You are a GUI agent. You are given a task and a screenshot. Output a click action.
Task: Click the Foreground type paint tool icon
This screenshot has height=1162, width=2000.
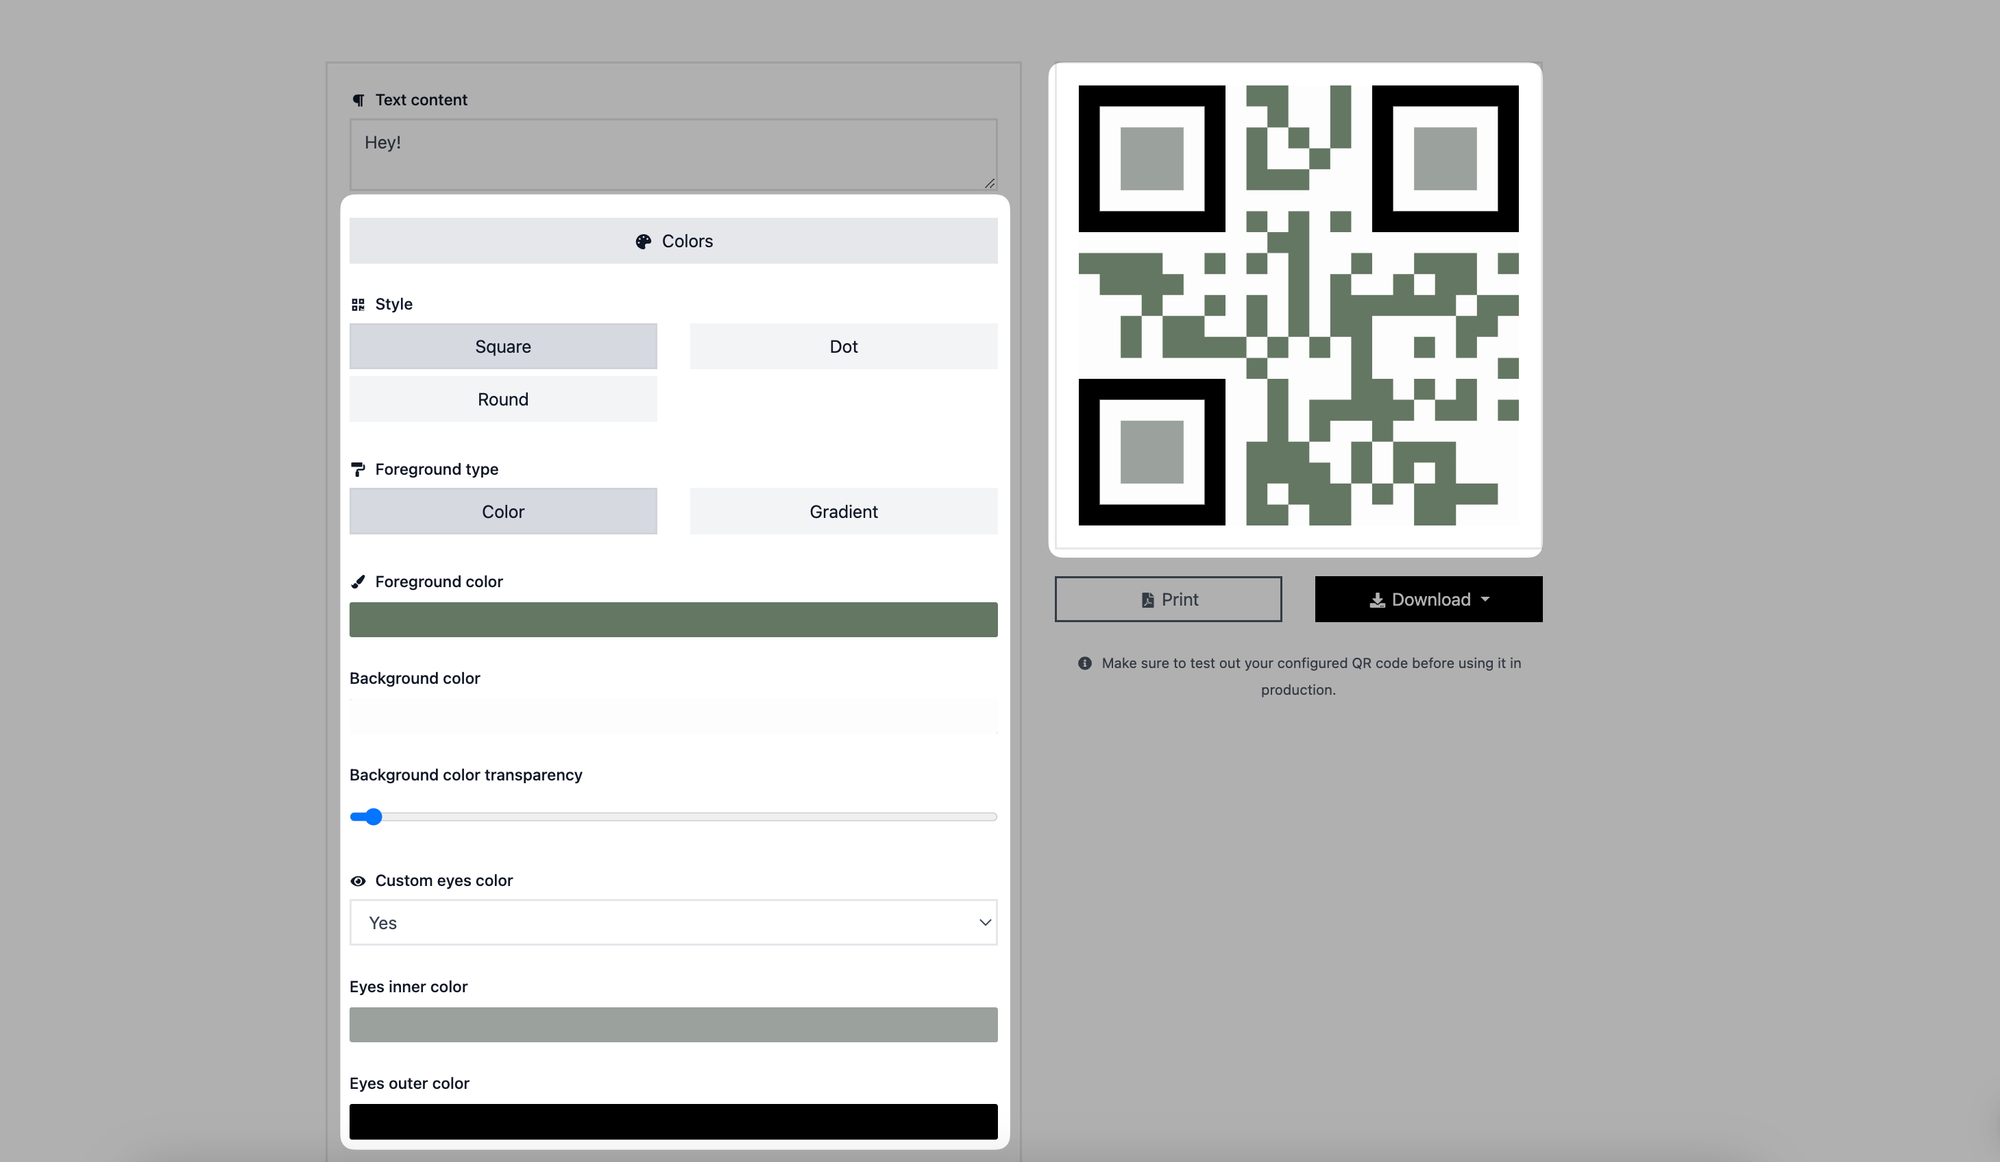point(357,468)
